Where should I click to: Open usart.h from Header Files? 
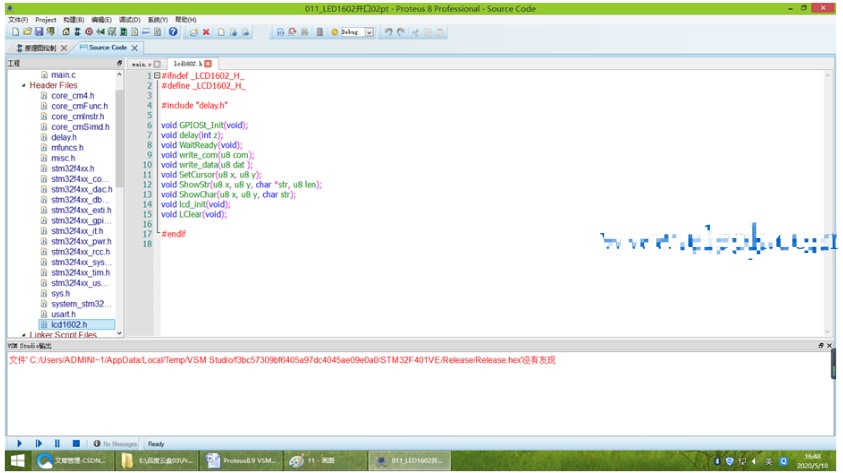pos(63,314)
